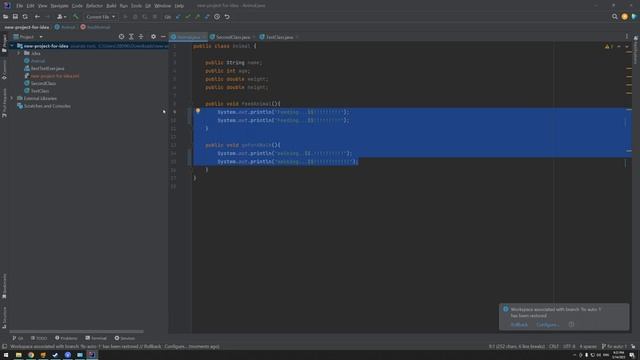
Task: Open the File menu
Action: point(20,6)
